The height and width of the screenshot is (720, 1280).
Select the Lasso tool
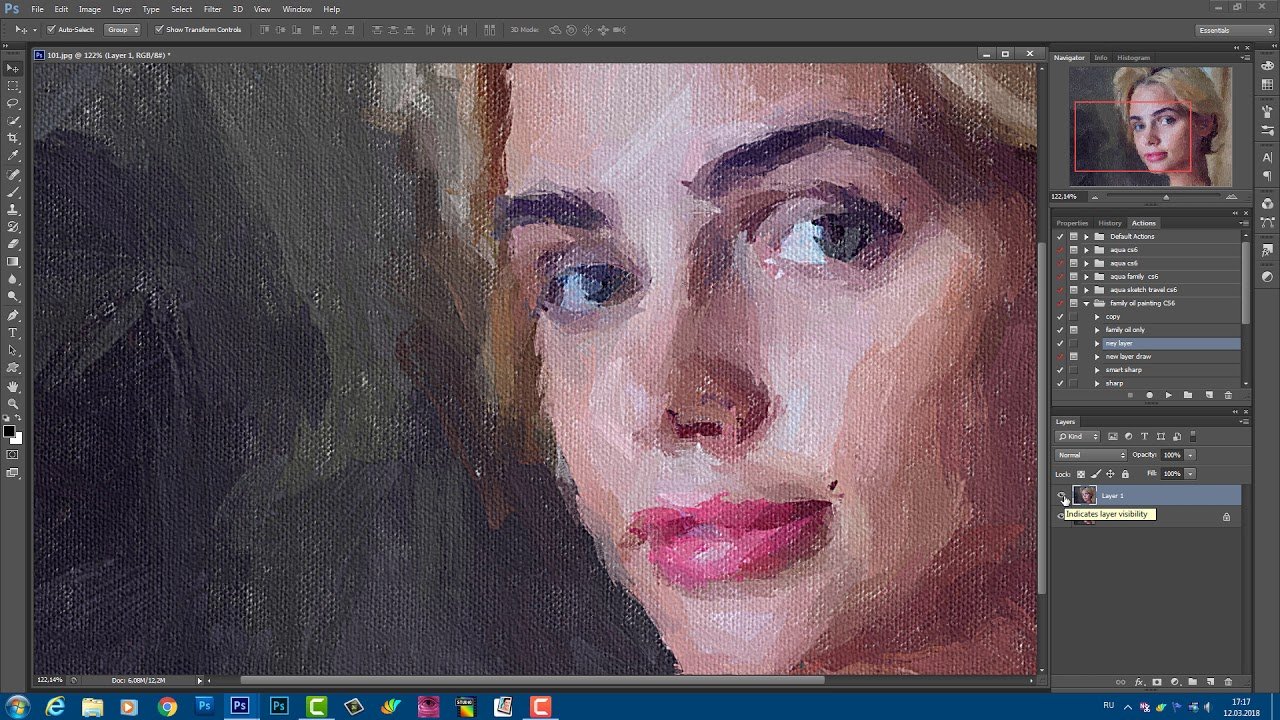[x=13, y=103]
